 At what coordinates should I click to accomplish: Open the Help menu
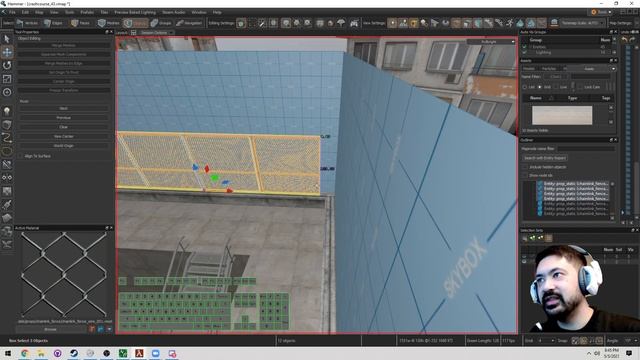click(x=217, y=12)
